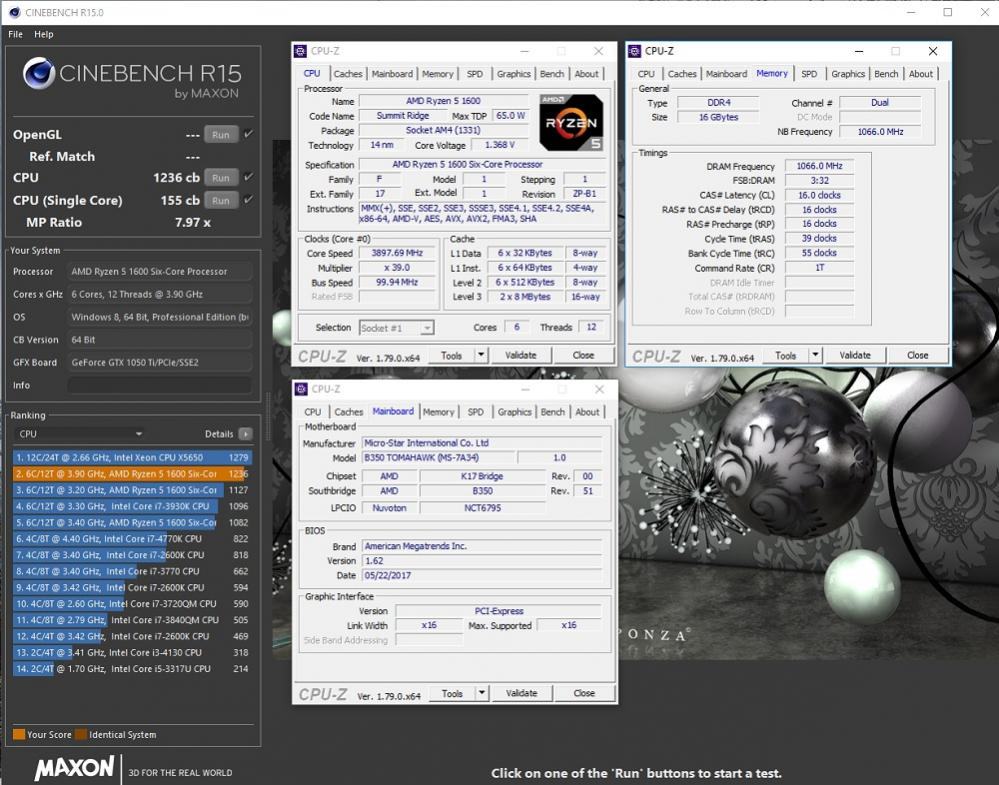Click the CPU-Z icon in Memory window title
Image resolution: width=999 pixels, height=785 pixels.
pos(635,51)
